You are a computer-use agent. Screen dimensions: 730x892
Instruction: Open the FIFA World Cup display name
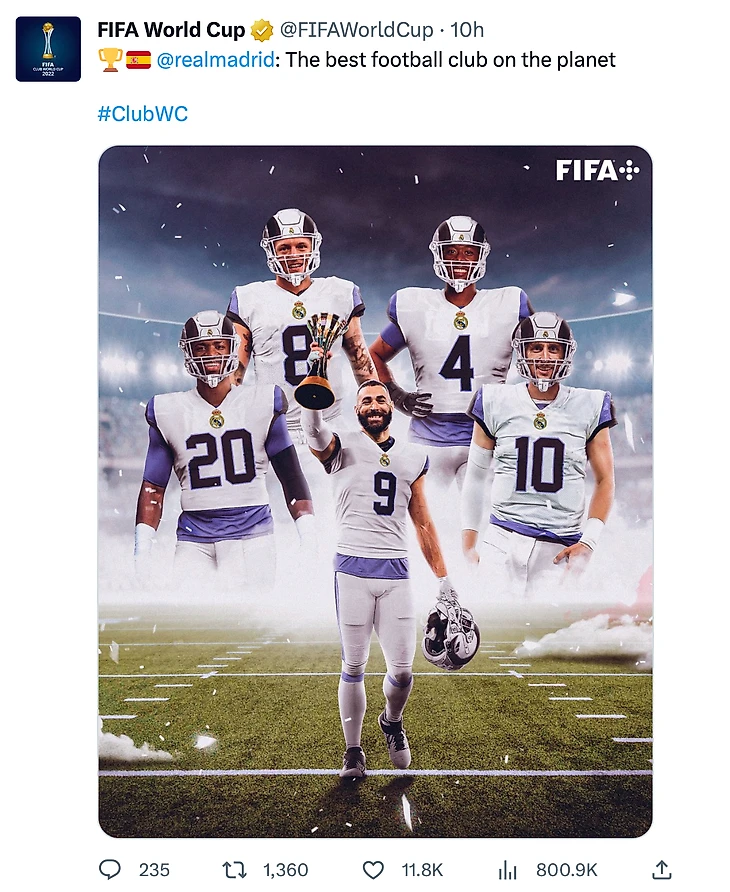171,30
